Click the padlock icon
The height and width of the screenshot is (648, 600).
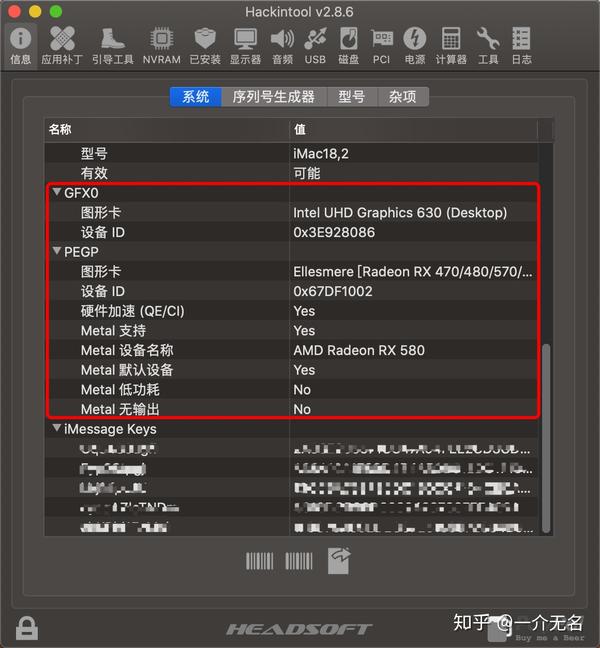tap(27, 628)
